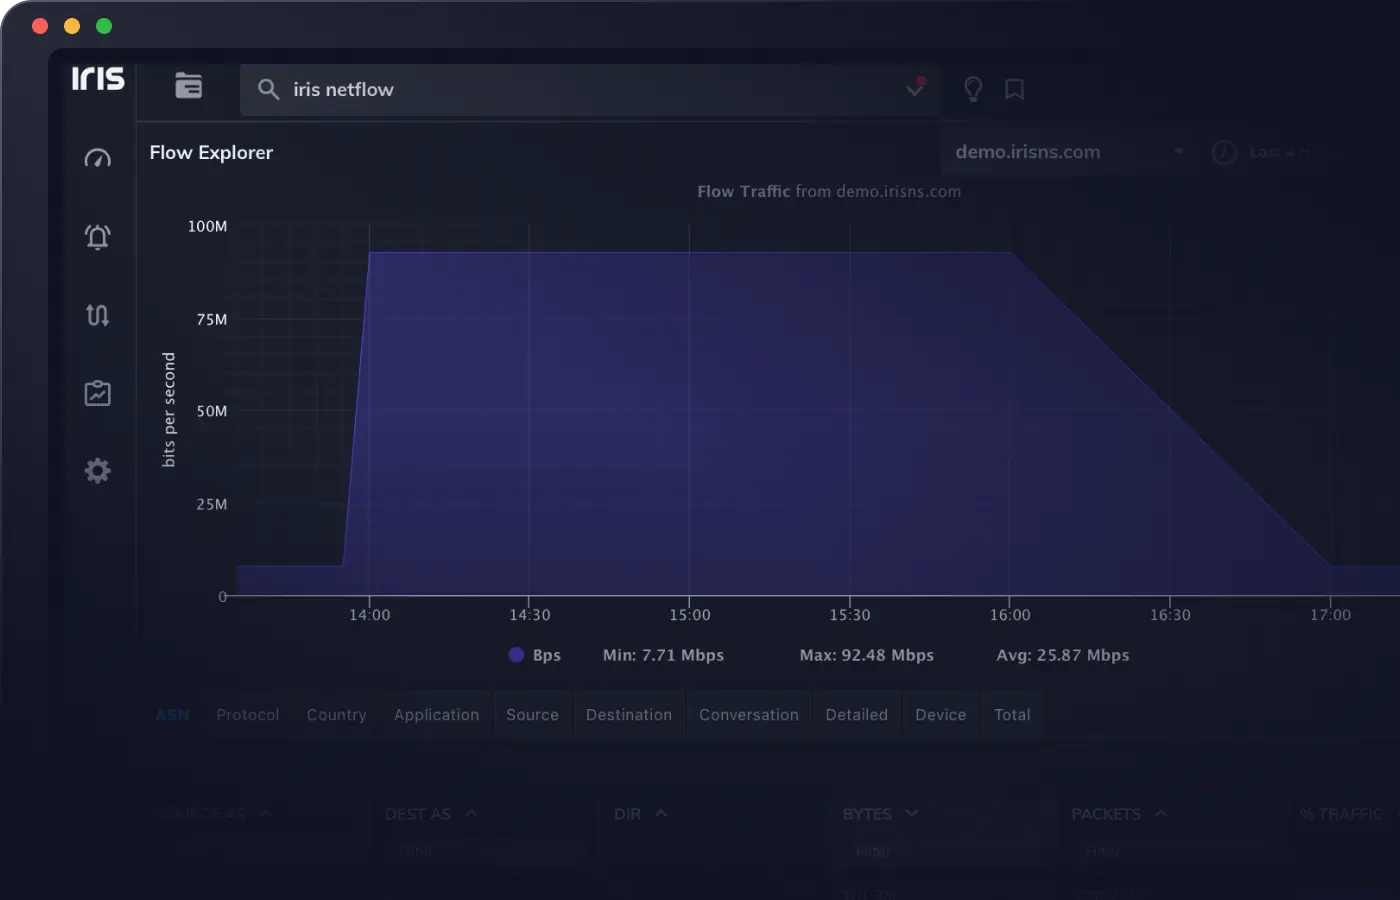Open settings gear in sidebar

coord(97,471)
